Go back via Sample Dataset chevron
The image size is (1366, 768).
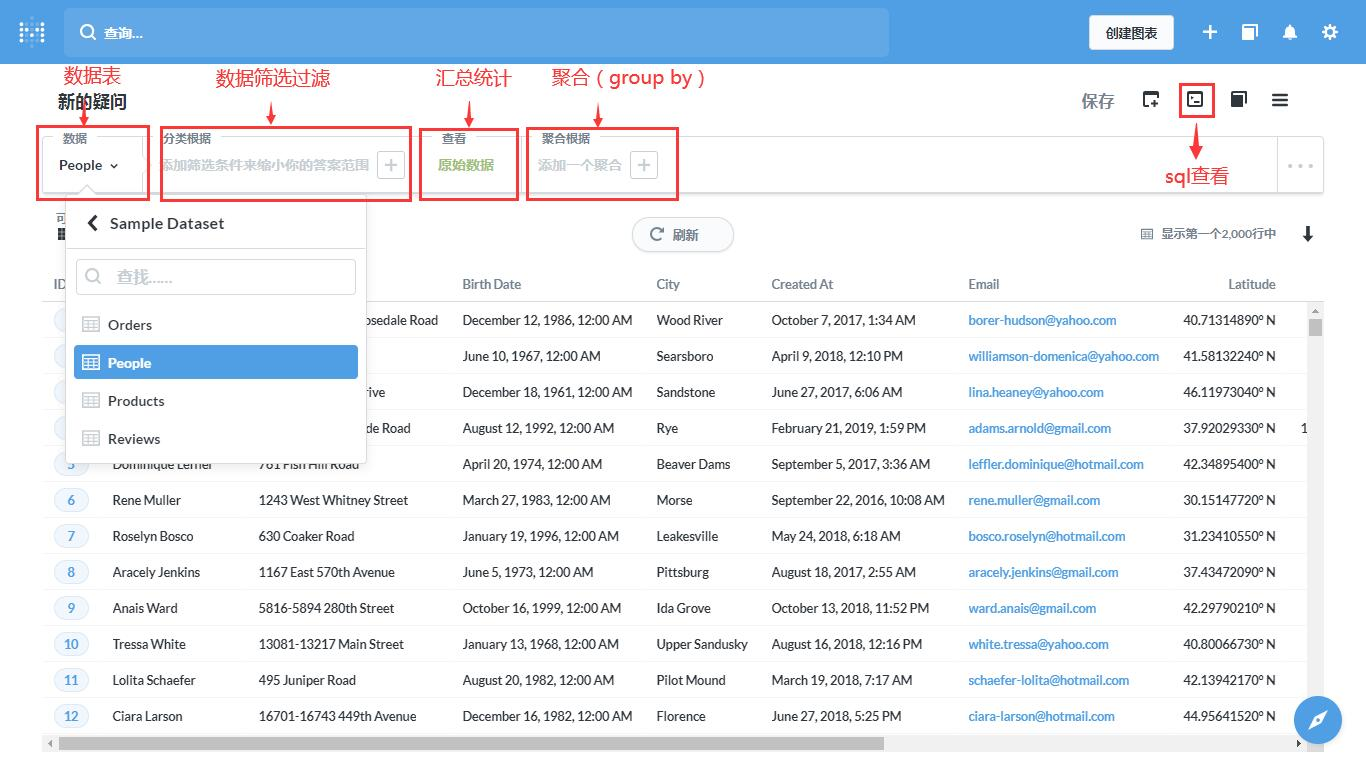coord(93,223)
